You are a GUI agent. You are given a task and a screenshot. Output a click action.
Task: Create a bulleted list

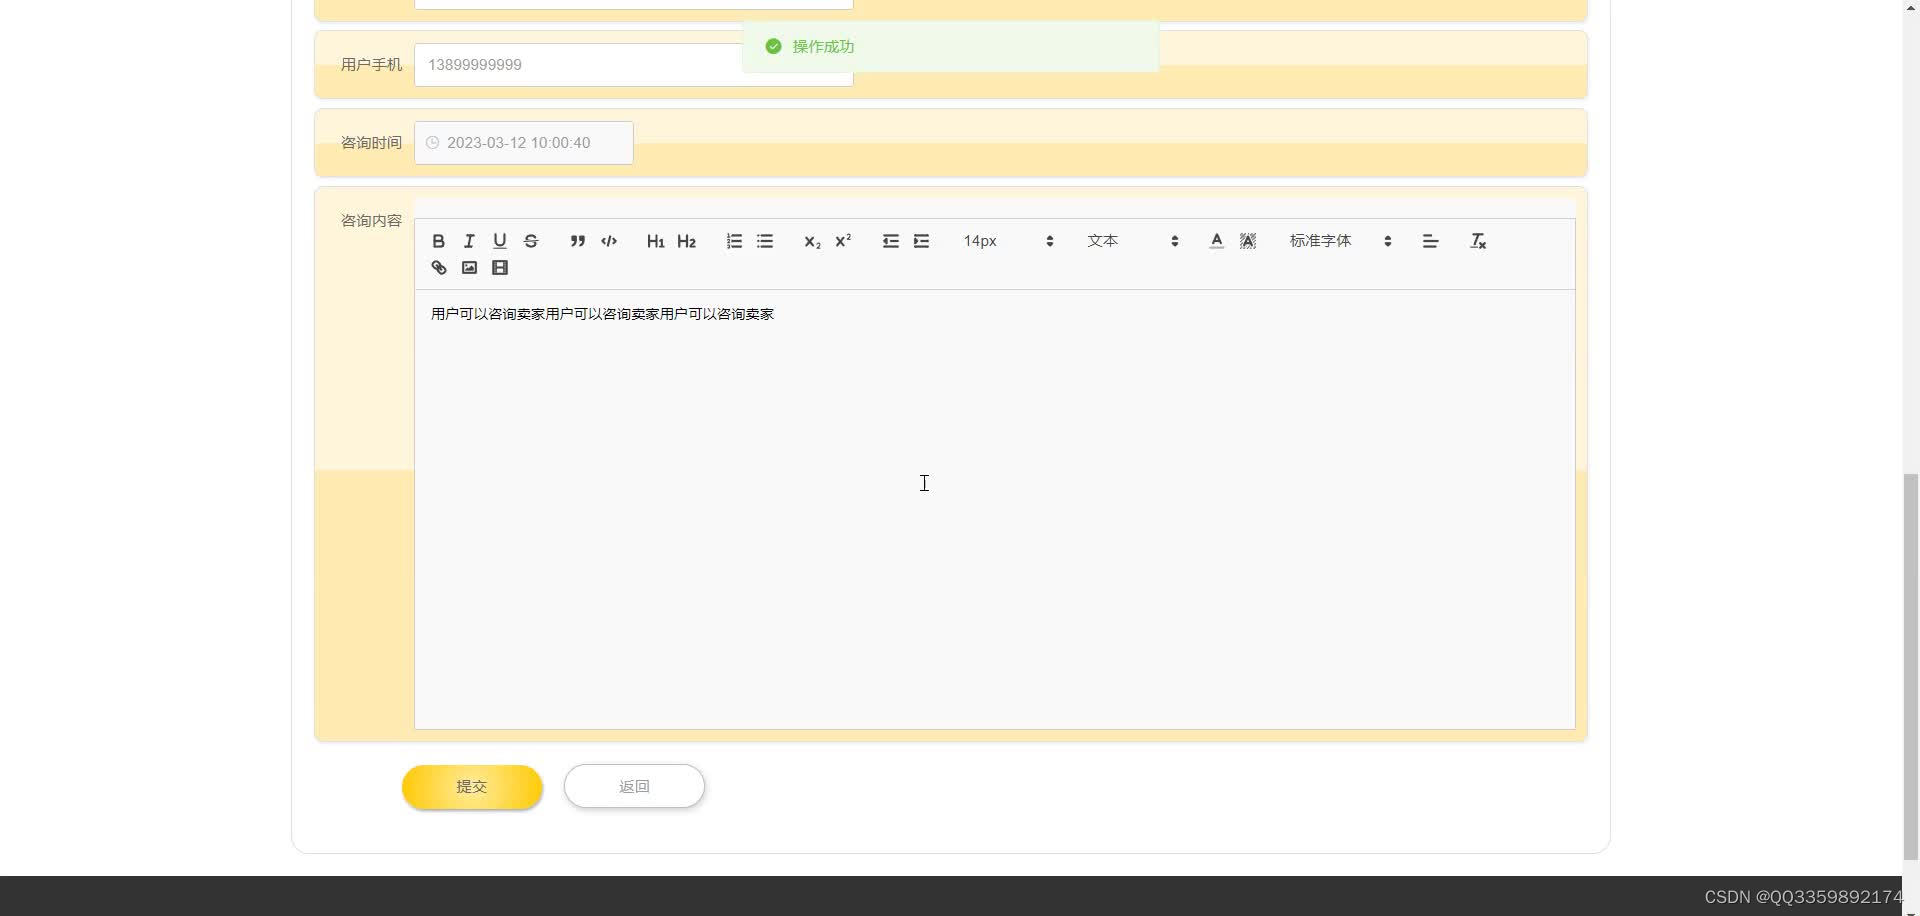[765, 241]
